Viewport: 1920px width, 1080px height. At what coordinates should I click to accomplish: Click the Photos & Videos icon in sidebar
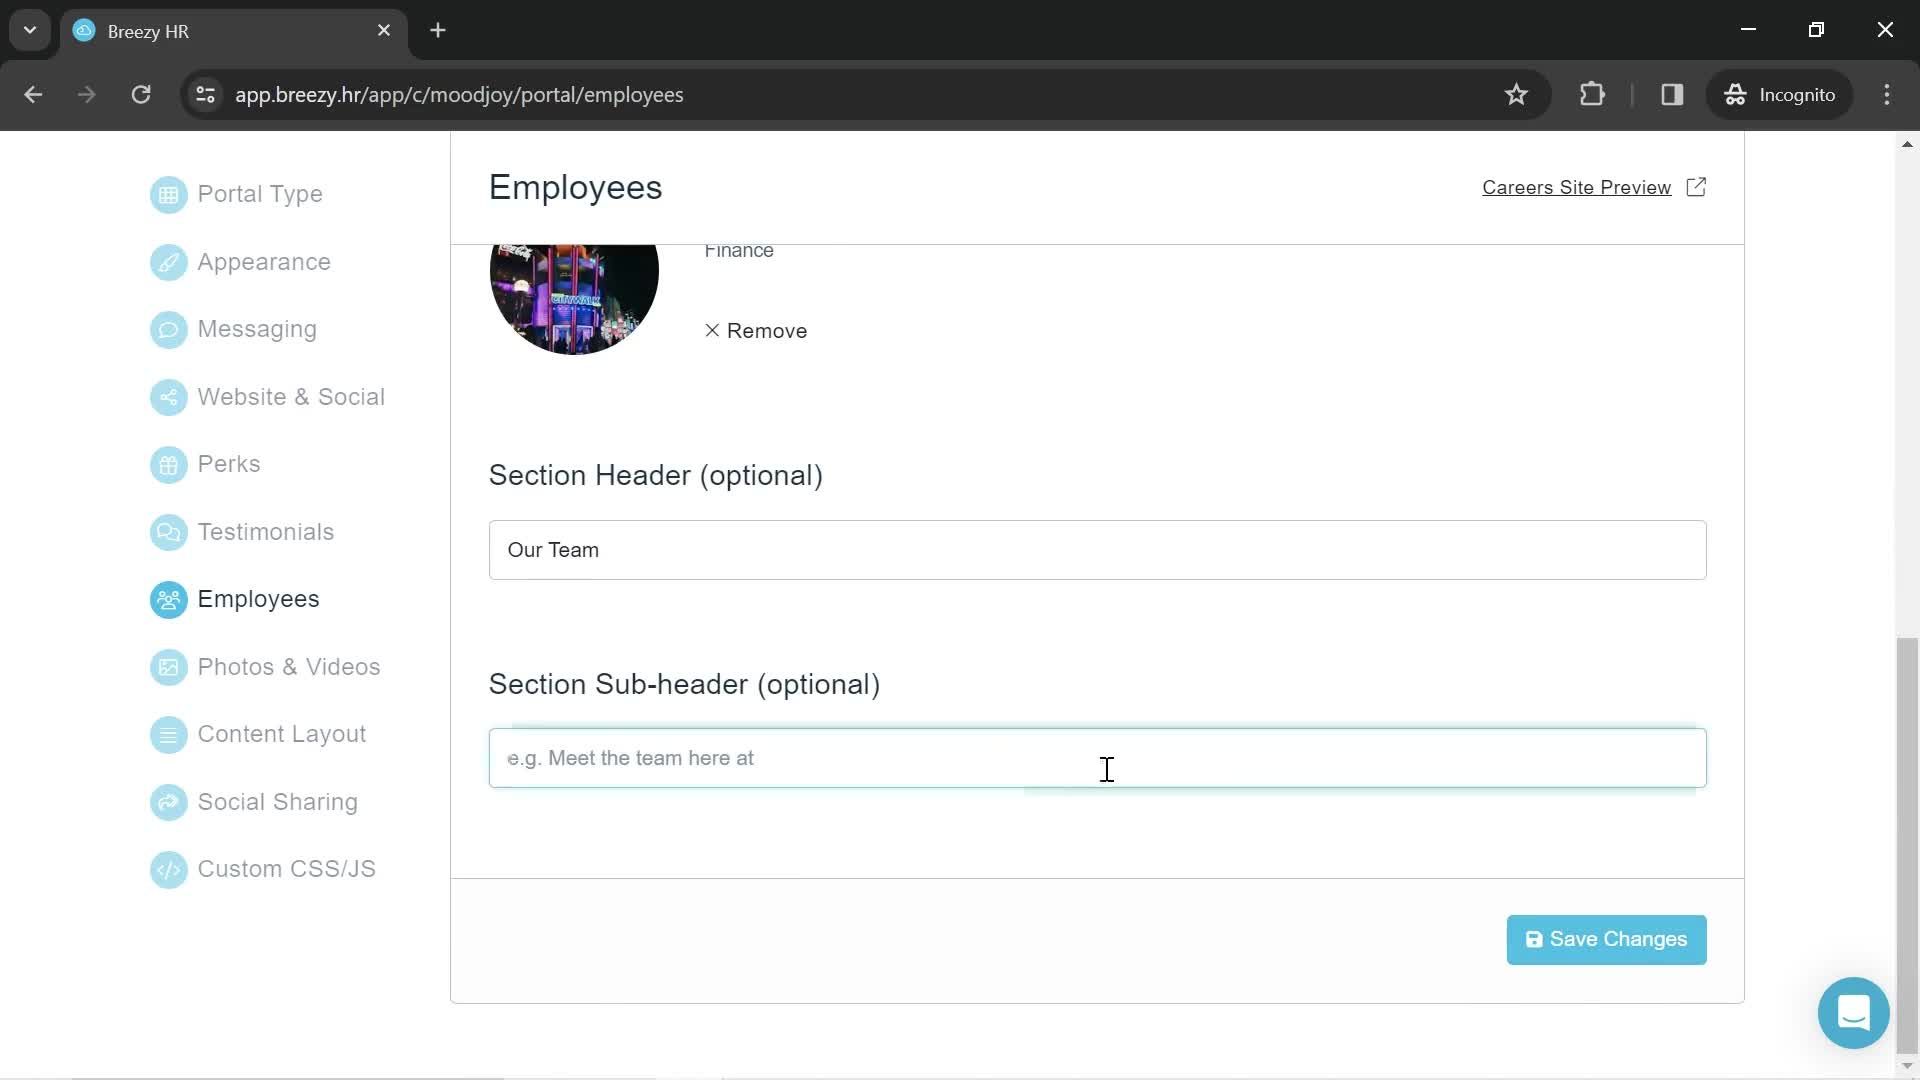169,666
